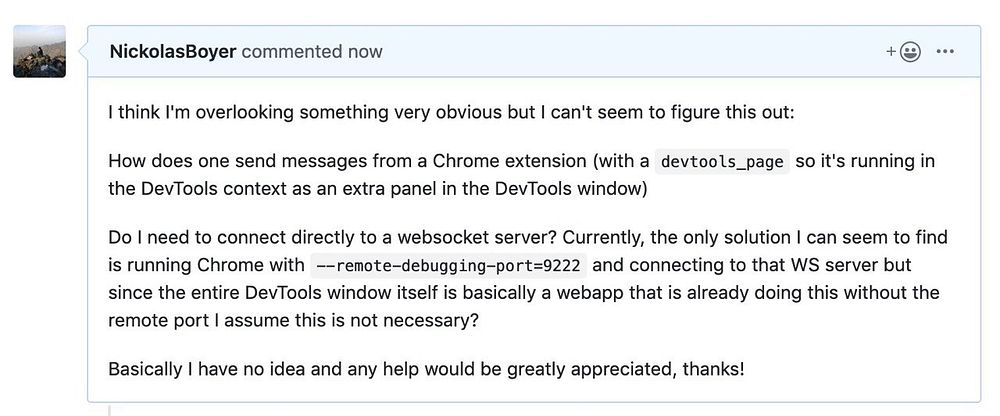This screenshot has width=1000, height=416.
Task: Click the devtools_page inline code snippet
Action: click(x=722, y=162)
